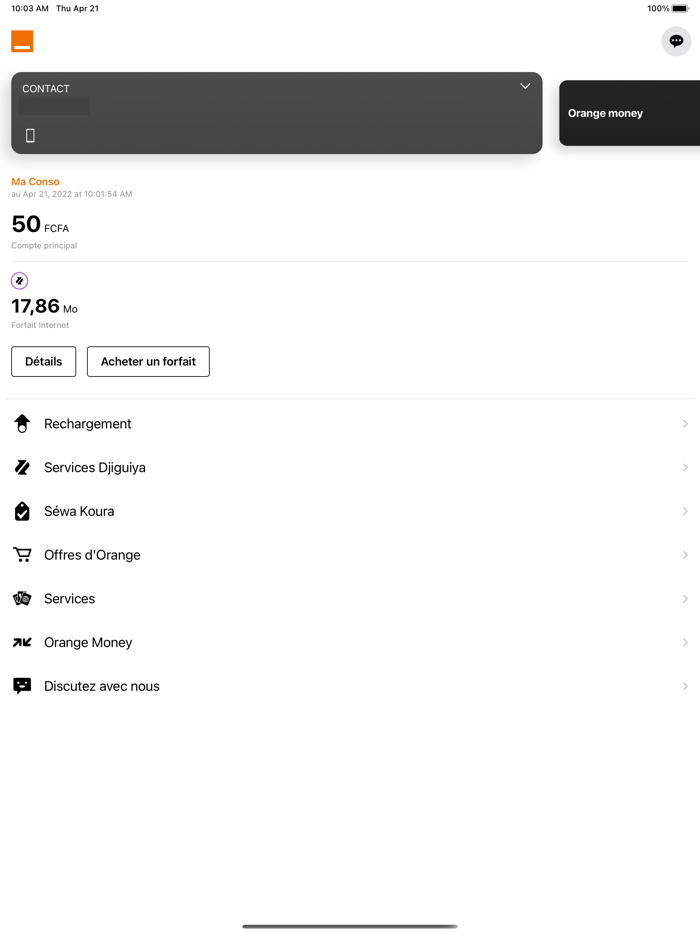Open Séwa Koura row chevron

point(685,511)
